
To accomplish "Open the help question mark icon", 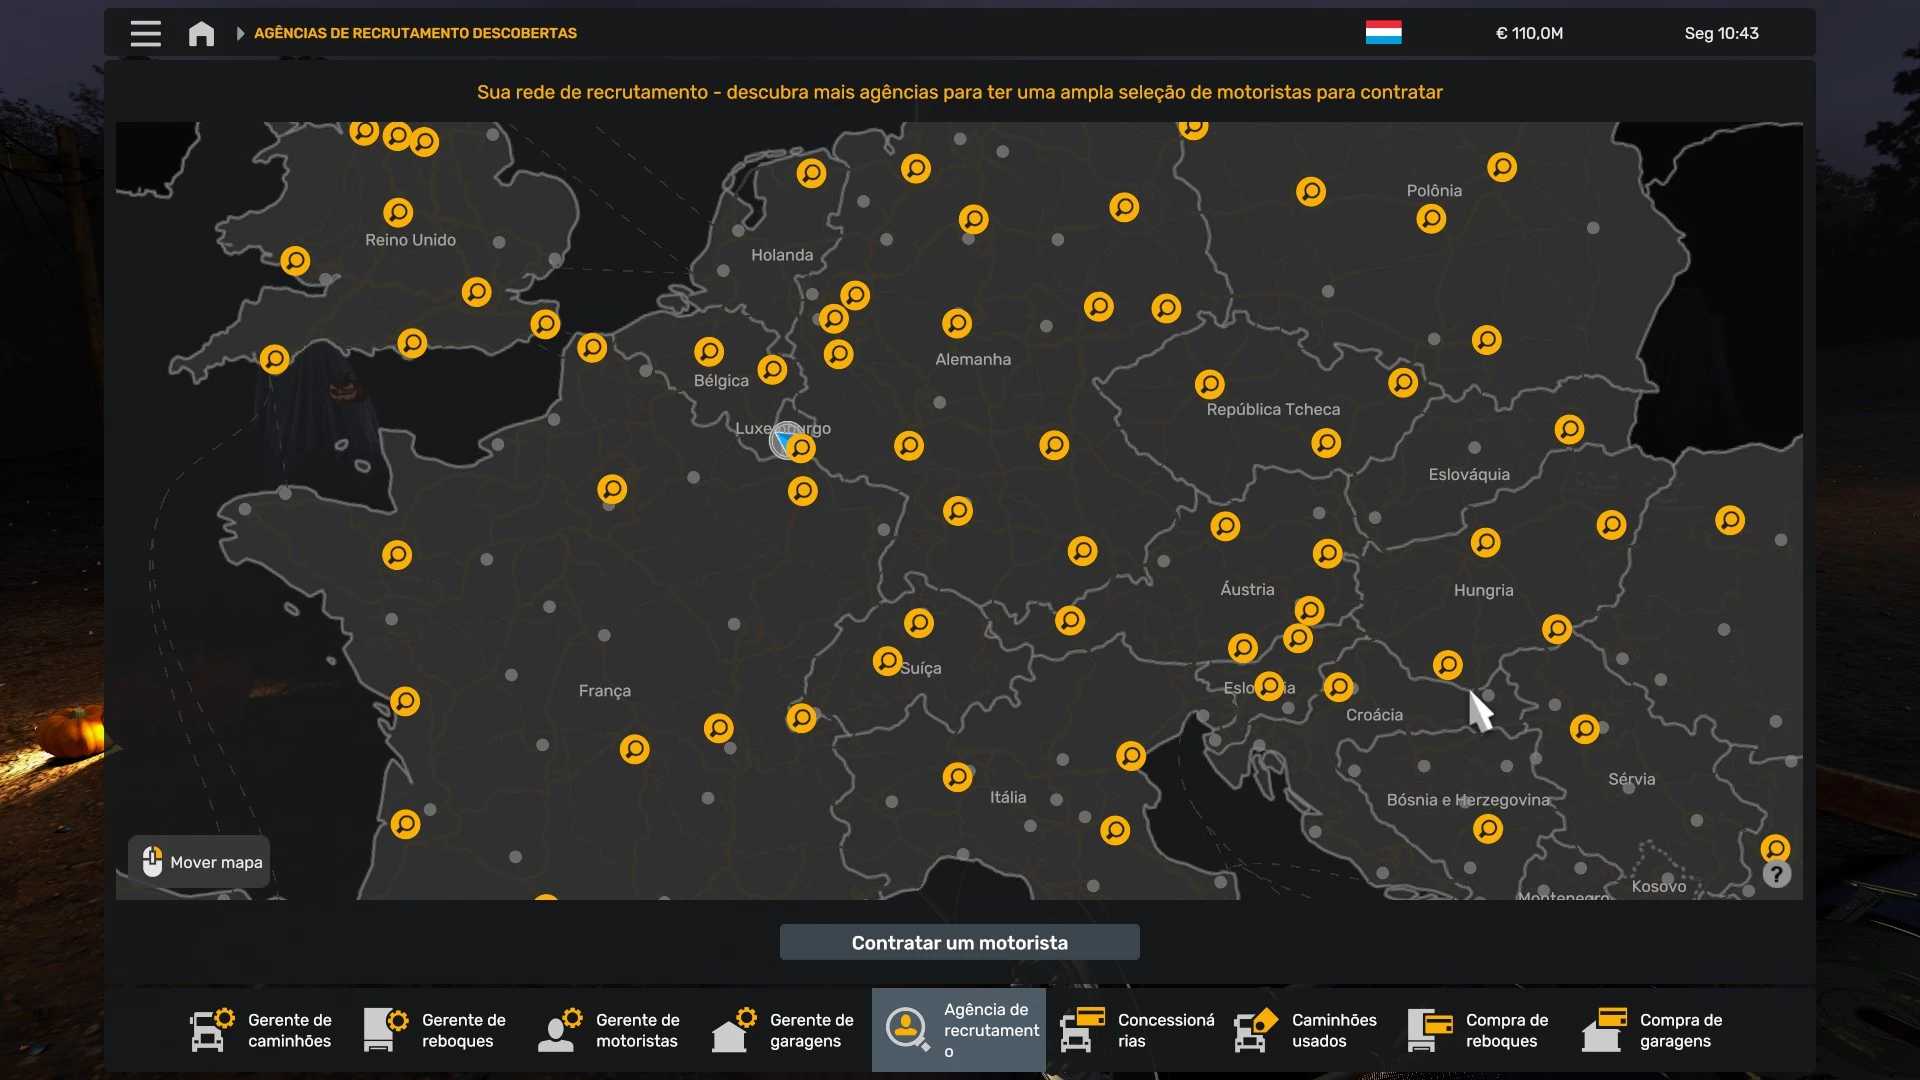I will coord(1776,875).
